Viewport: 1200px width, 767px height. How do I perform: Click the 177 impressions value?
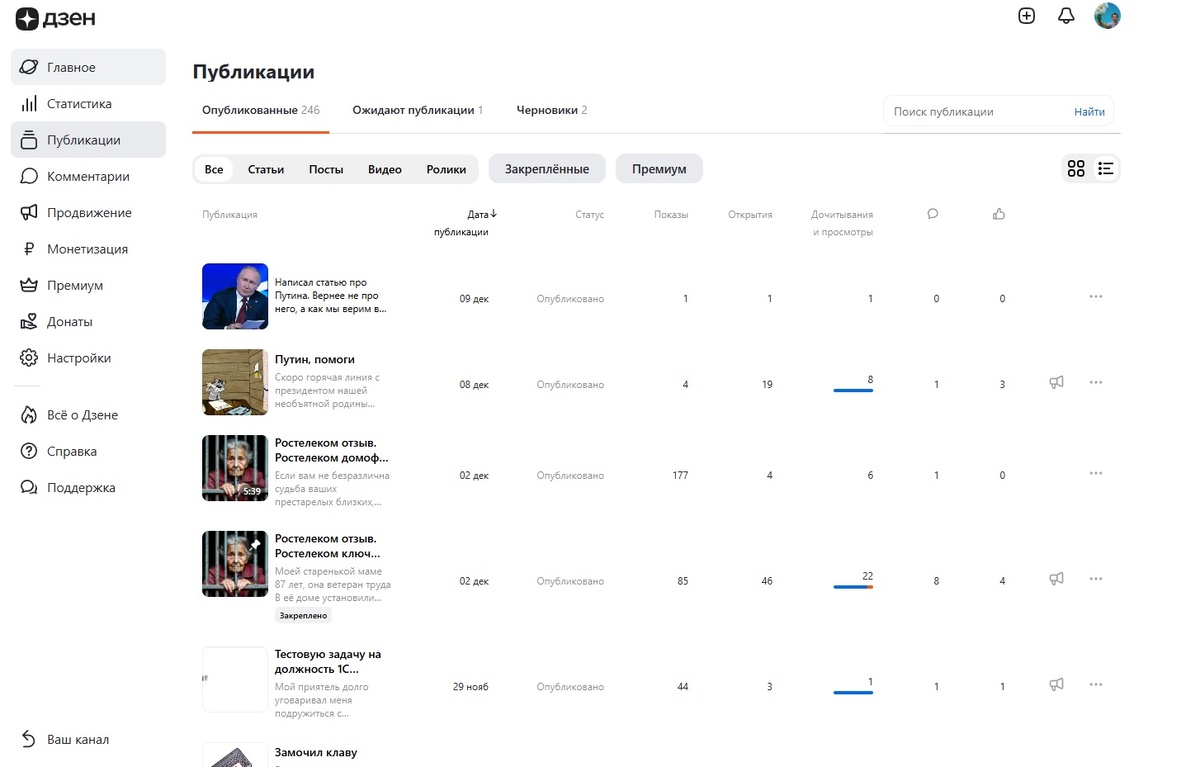pyautogui.click(x=681, y=475)
